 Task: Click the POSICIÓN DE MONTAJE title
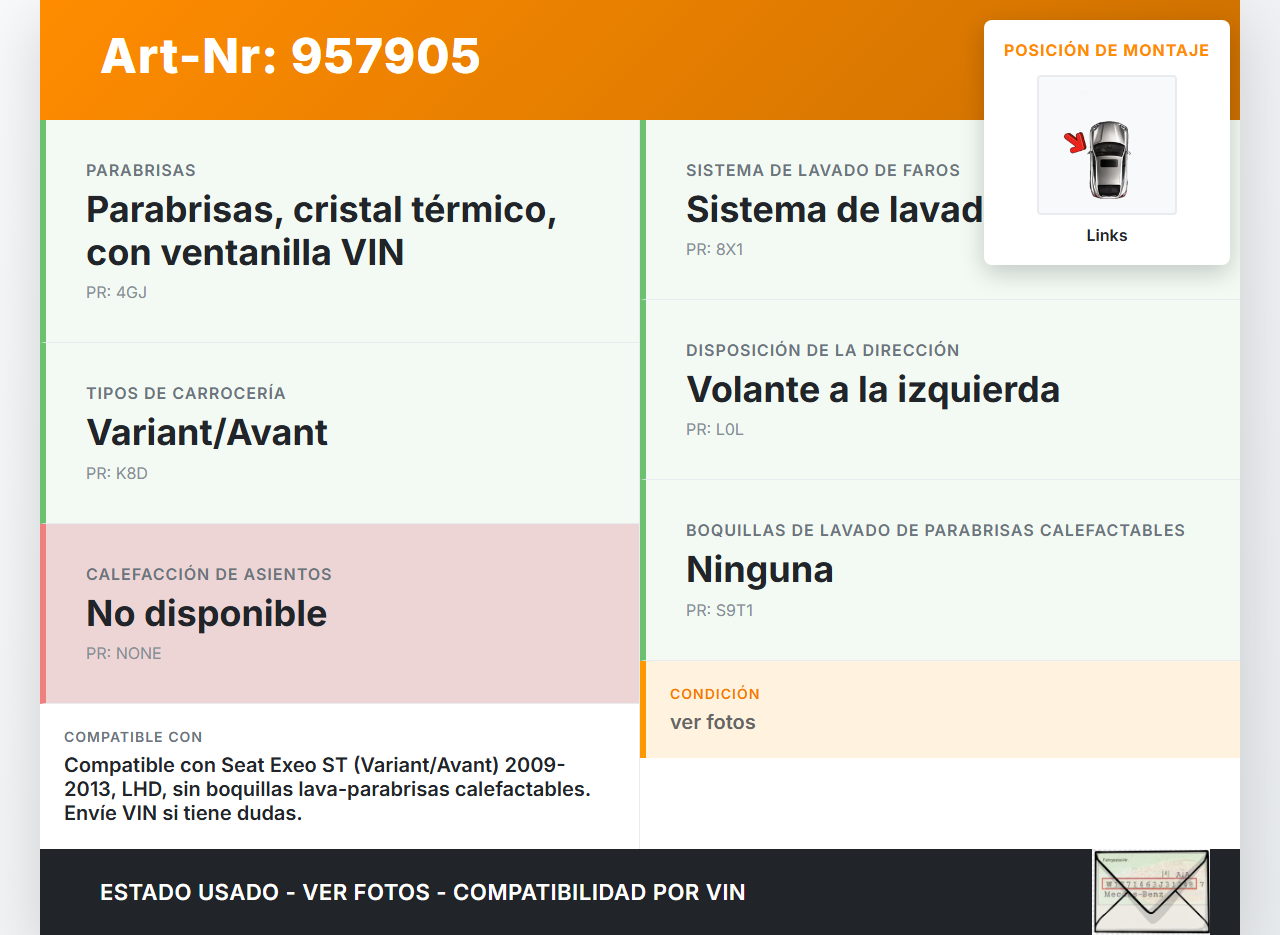[x=1107, y=50]
